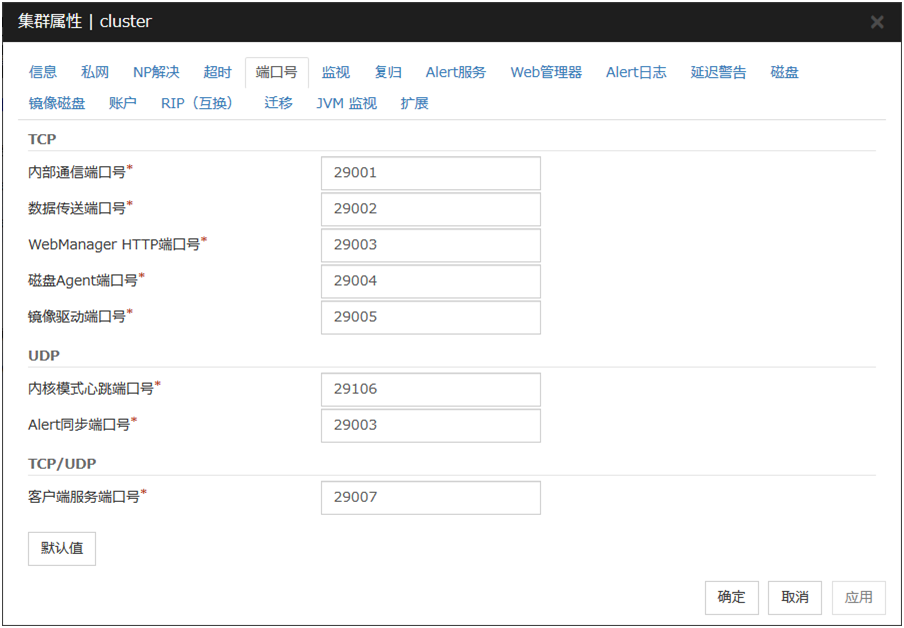Image resolution: width=904 pixels, height=628 pixels.
Task: Switch to the Alert服务 tab
Action: coord(456,72)
